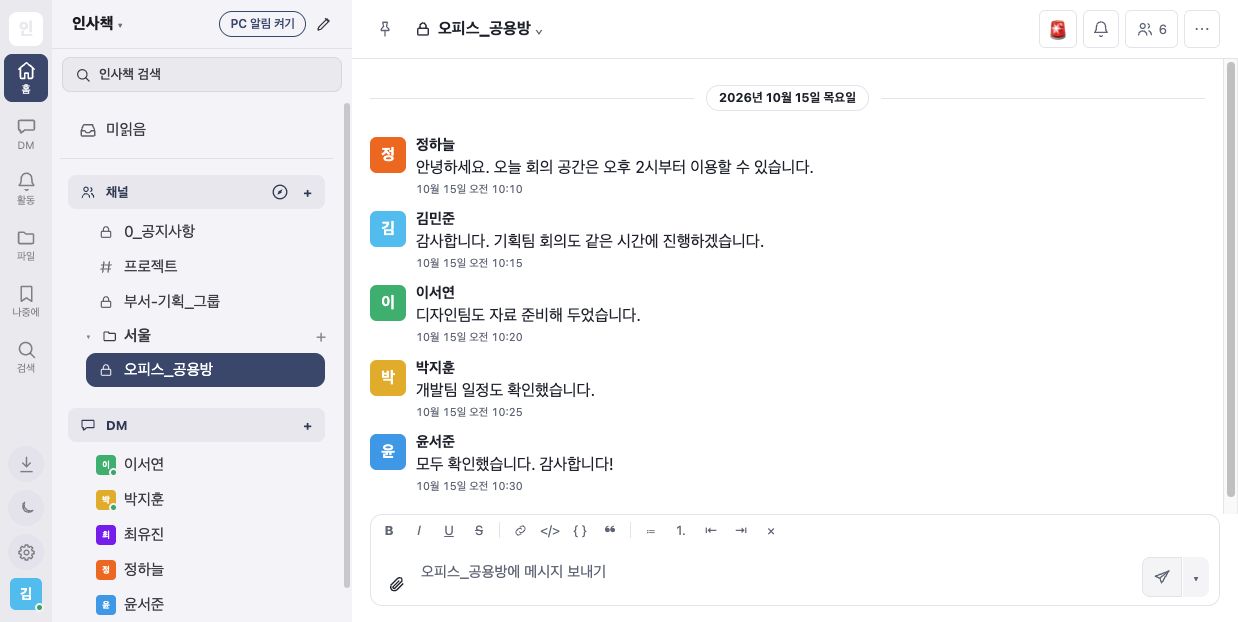
Task: Insert a block quote
Action: coord(610,531)
